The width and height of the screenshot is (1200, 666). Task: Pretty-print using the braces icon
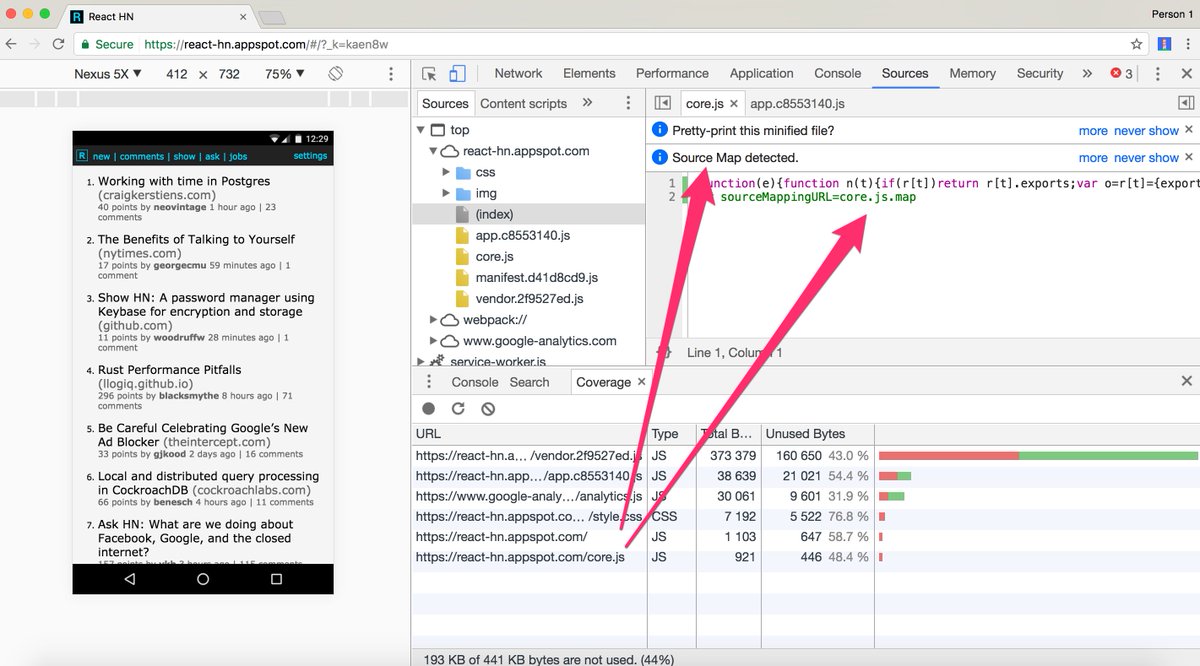(x=662, y=353)
